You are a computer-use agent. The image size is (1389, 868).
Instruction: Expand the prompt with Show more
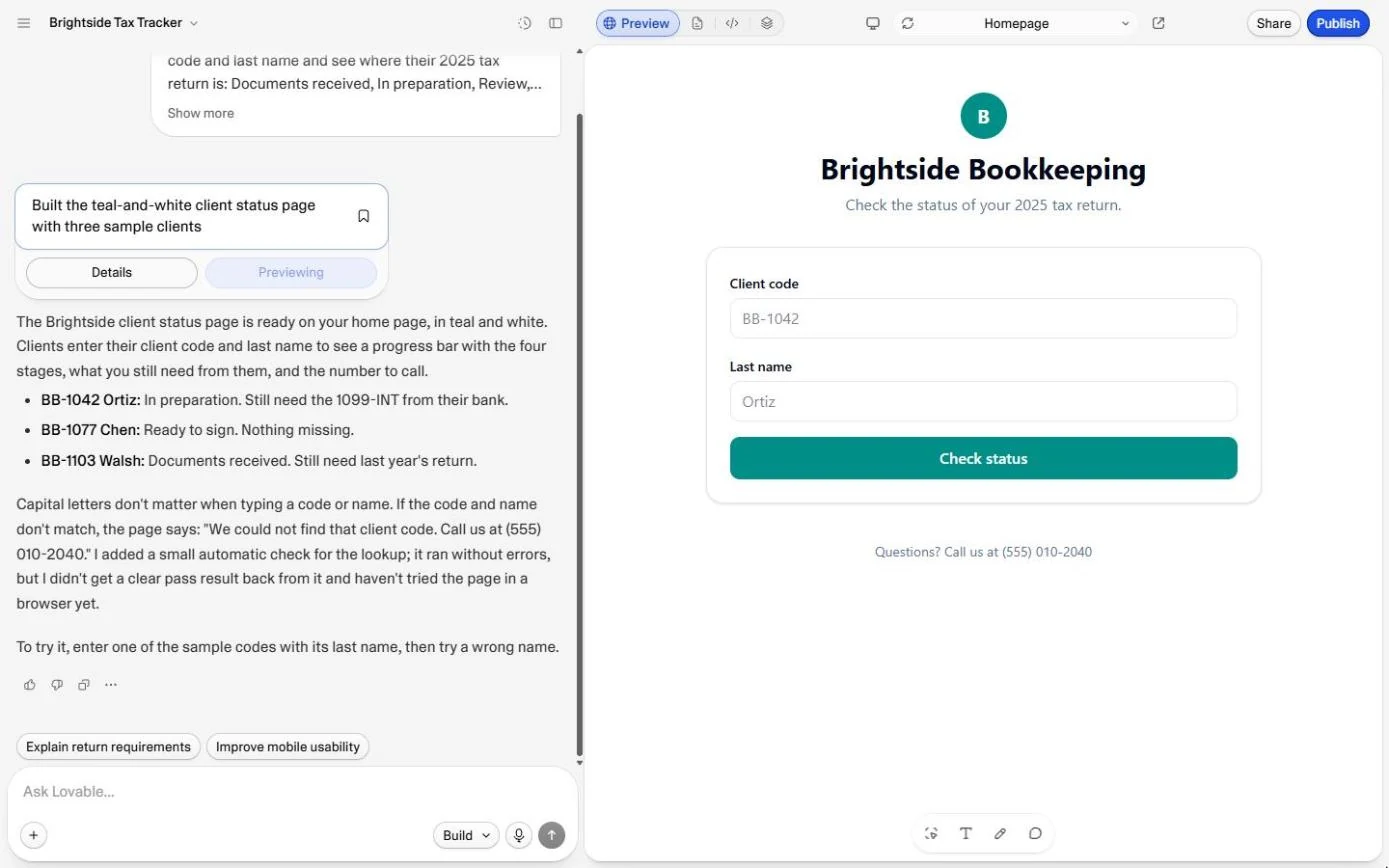coord(201,113)
